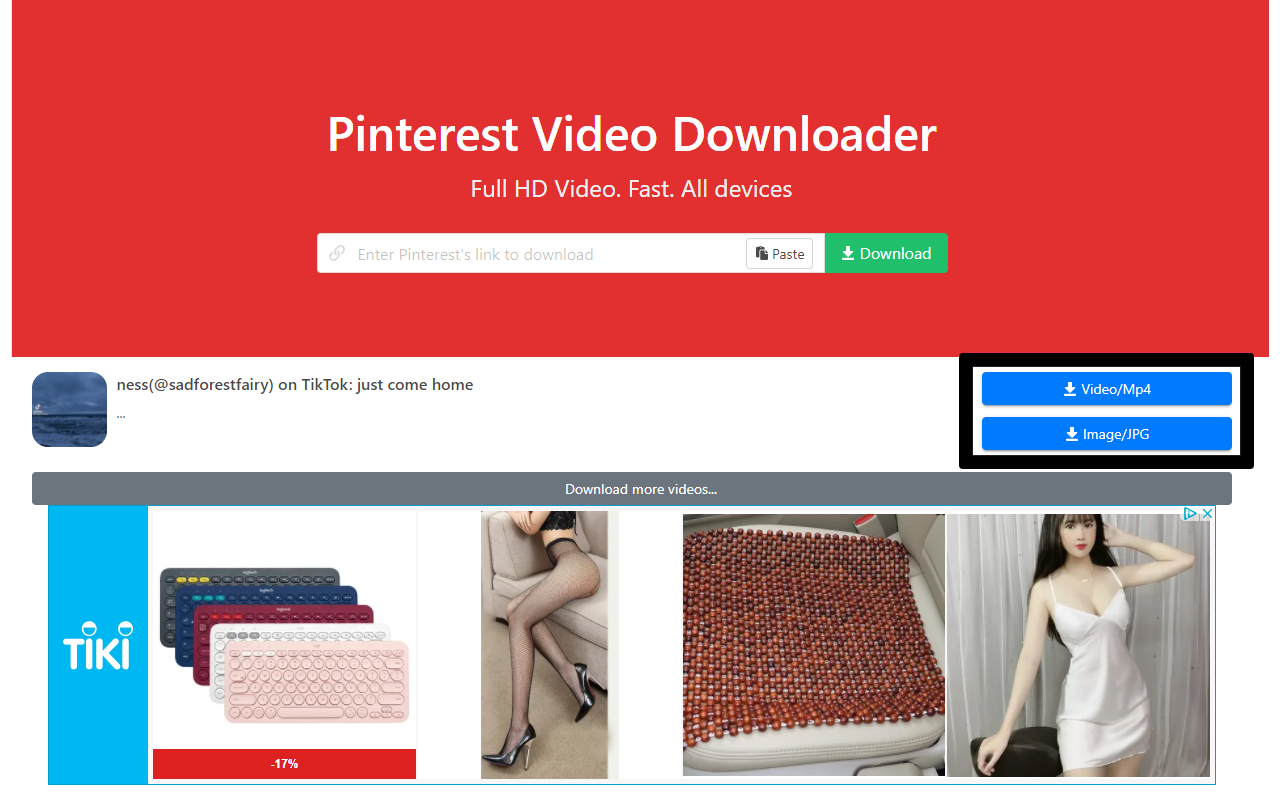Click the green Download button

coord(886,253)
